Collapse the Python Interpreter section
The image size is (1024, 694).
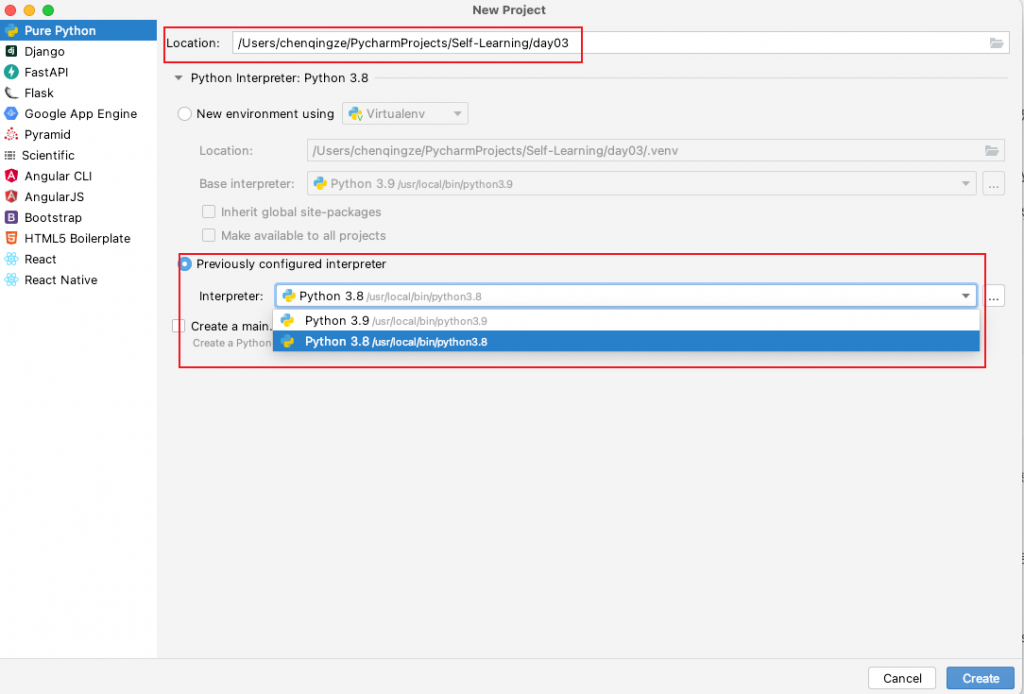tap(178, 78)
